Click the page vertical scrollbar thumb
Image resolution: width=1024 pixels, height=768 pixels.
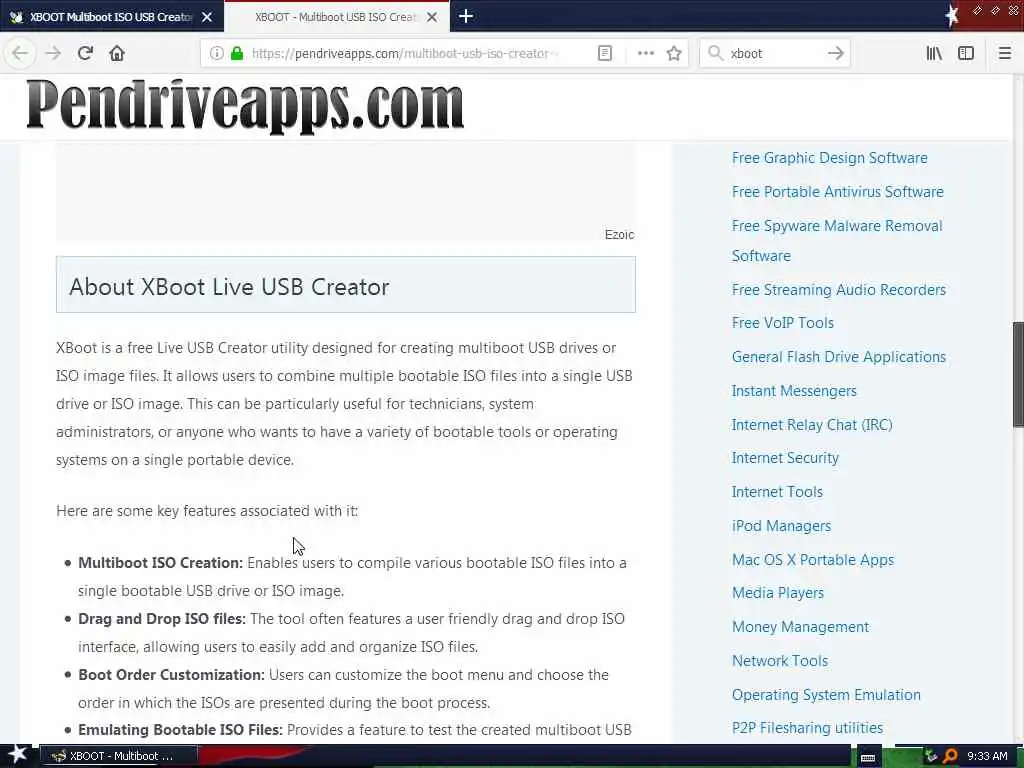1018,374
